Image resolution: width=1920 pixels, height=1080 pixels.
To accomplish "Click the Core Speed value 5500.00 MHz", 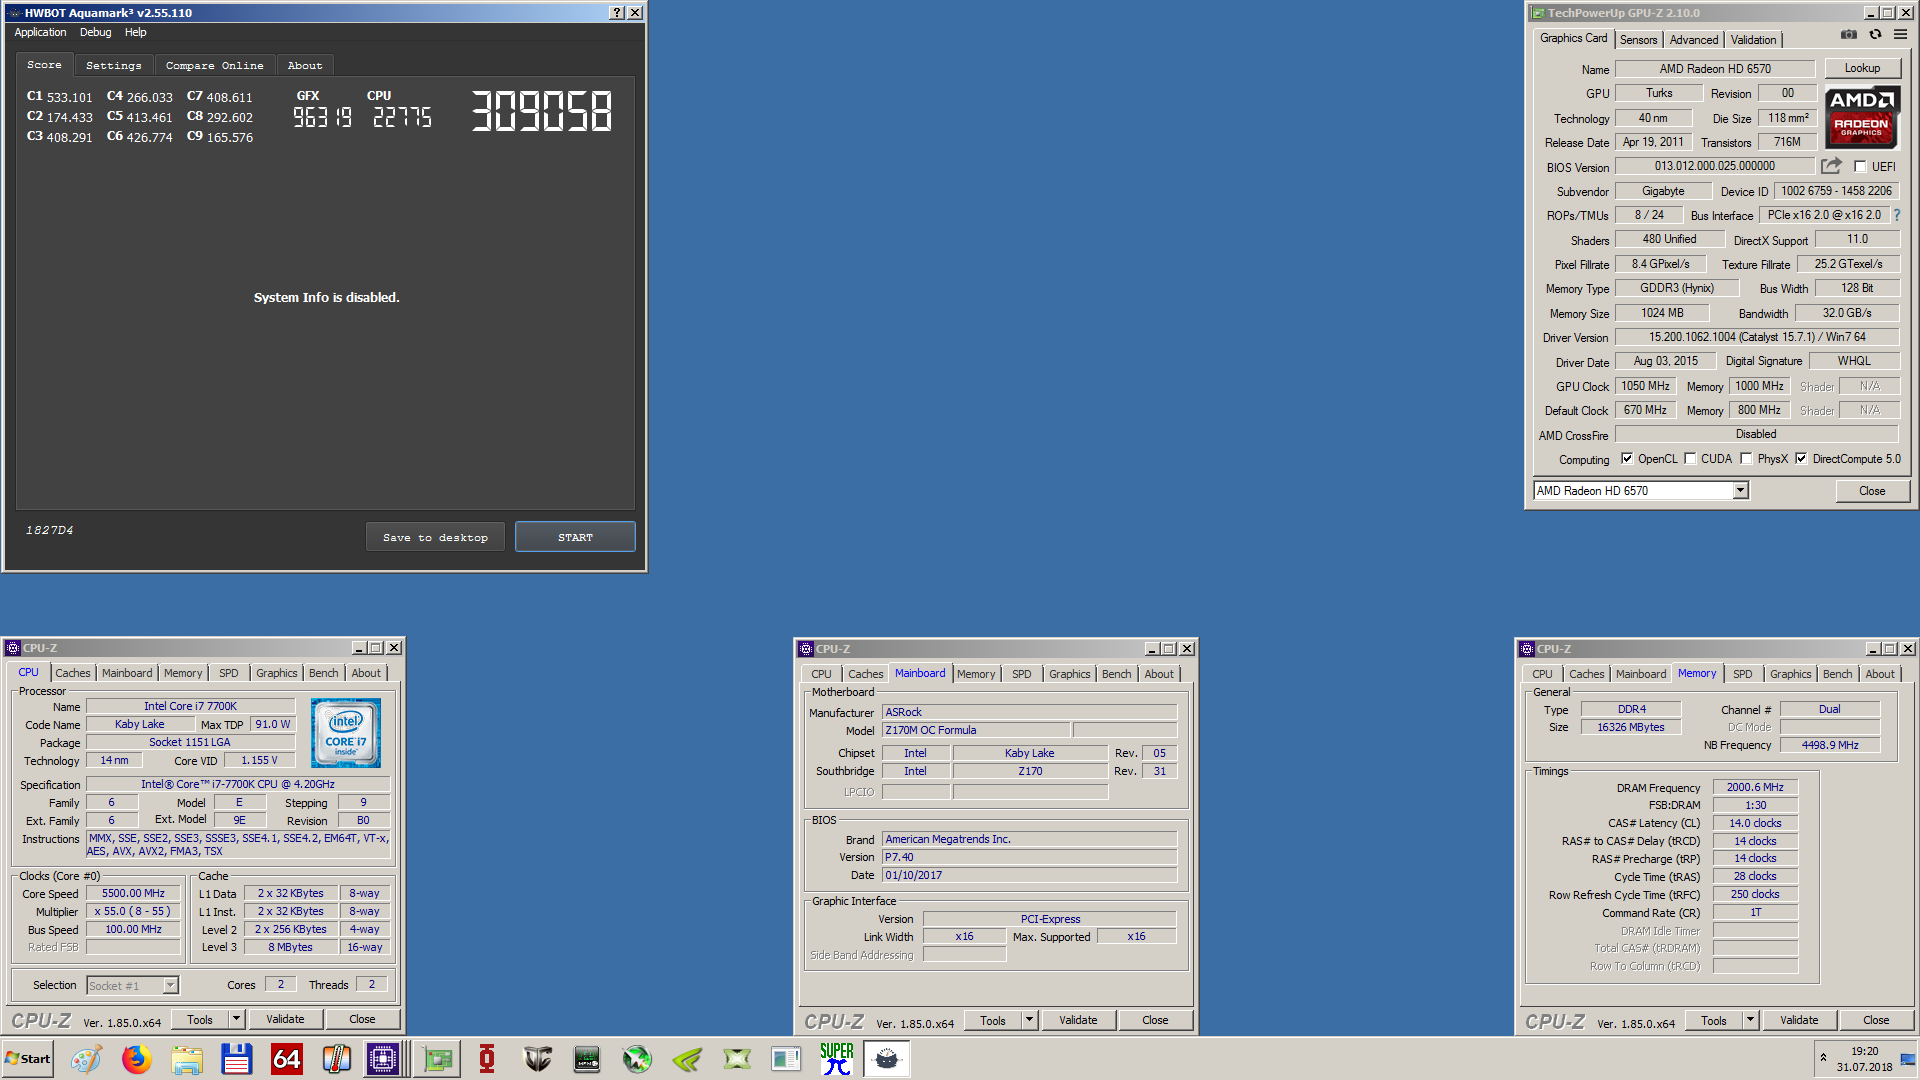I will [x=133, y=893].
